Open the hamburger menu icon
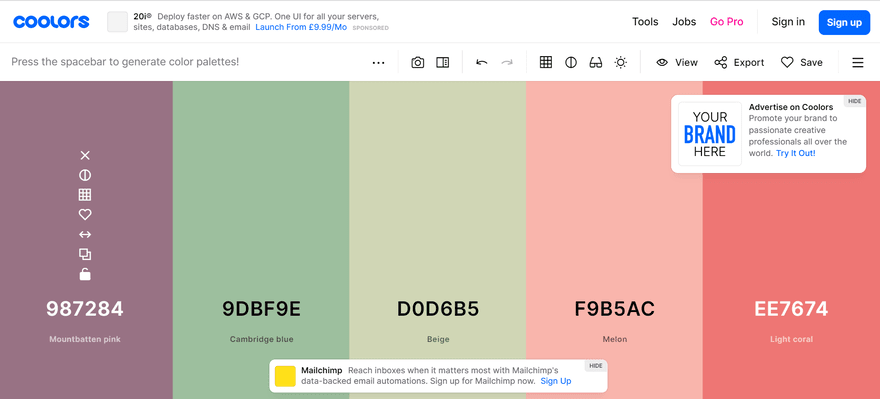Viewport: 880px width, 399px height. point(858,62)
